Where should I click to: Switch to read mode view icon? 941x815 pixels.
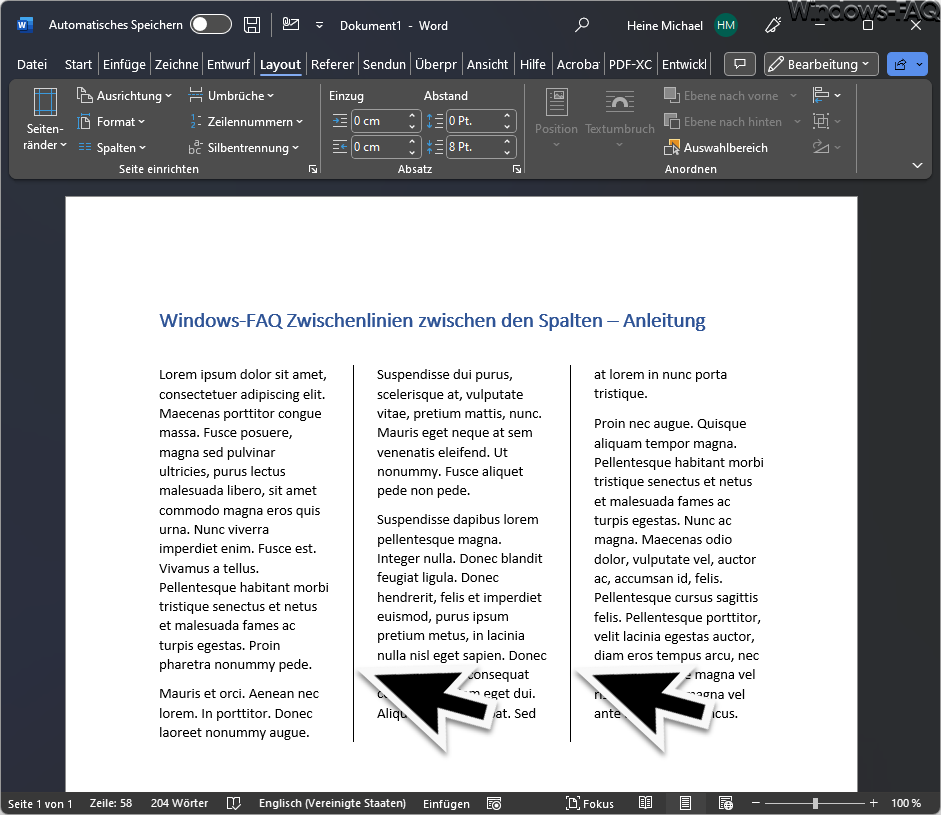pyautogui.click(x=646, y=803)
